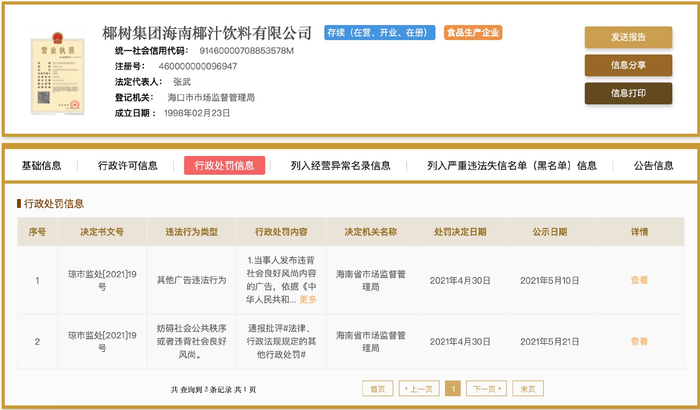The width and height of the screenshot is (700, 410).
Task: Click the publication date 2021年5月21日
Action: pyautogui.click(x=550, y=342)
